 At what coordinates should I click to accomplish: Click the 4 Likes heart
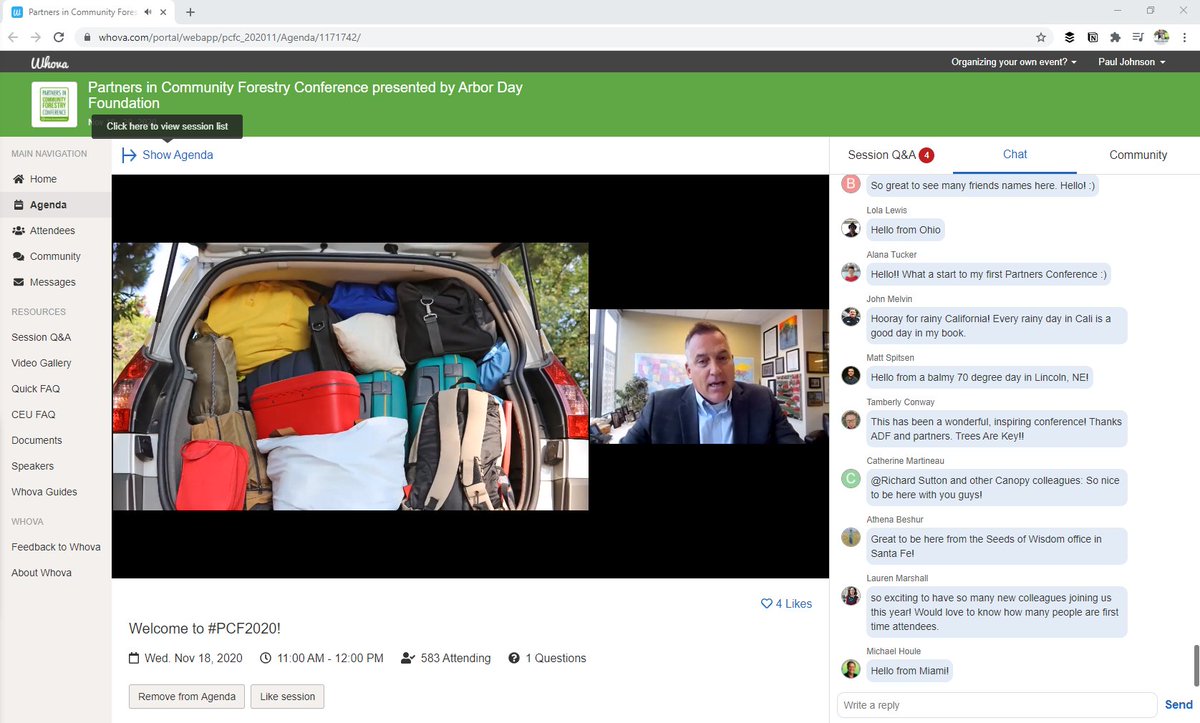coord(767,604)
